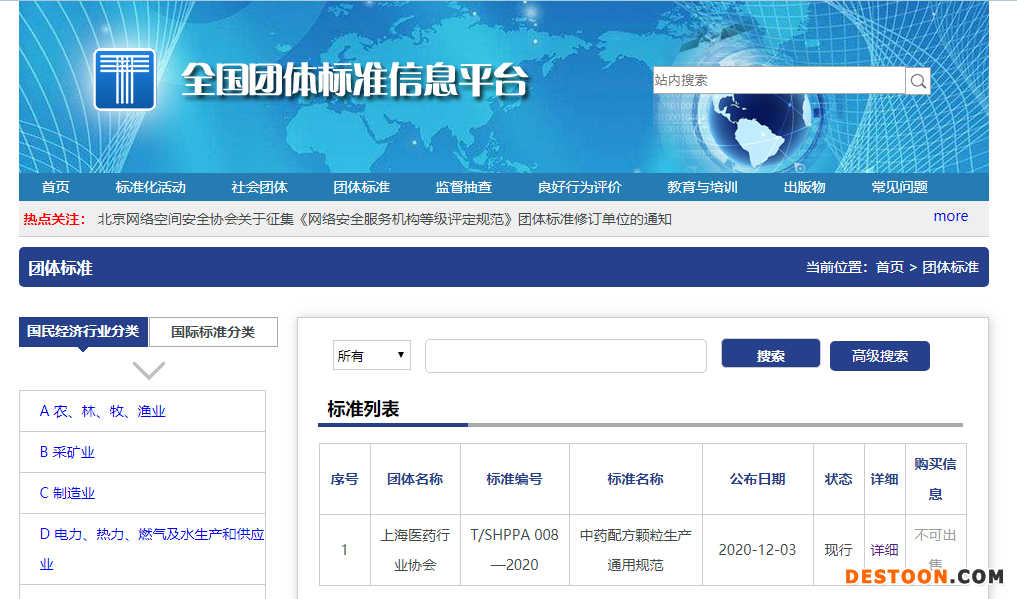Image resolution: width=1017 pixels, height=599 pixels.
Task: Navigate to 良好行为评价 page
Action: [579, 187]
